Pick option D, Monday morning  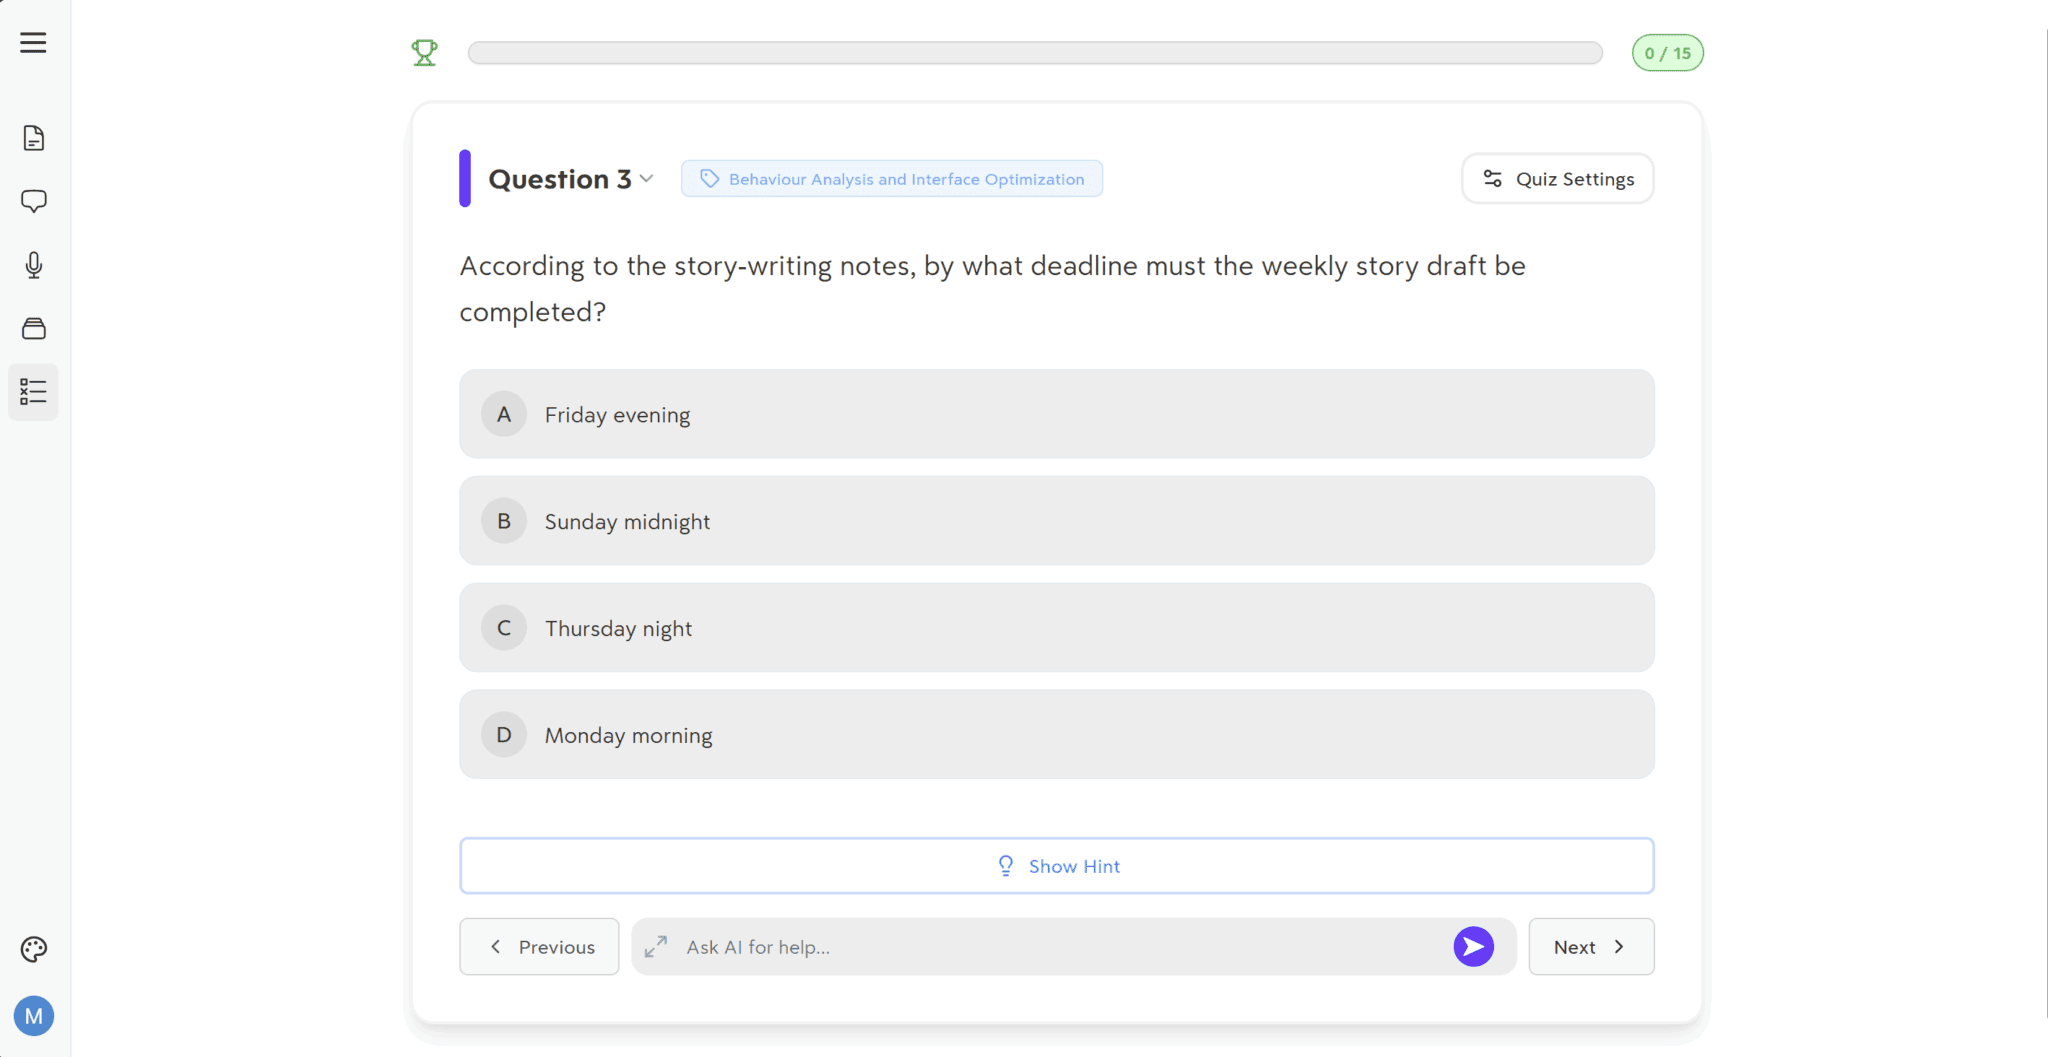(1056, 733)
